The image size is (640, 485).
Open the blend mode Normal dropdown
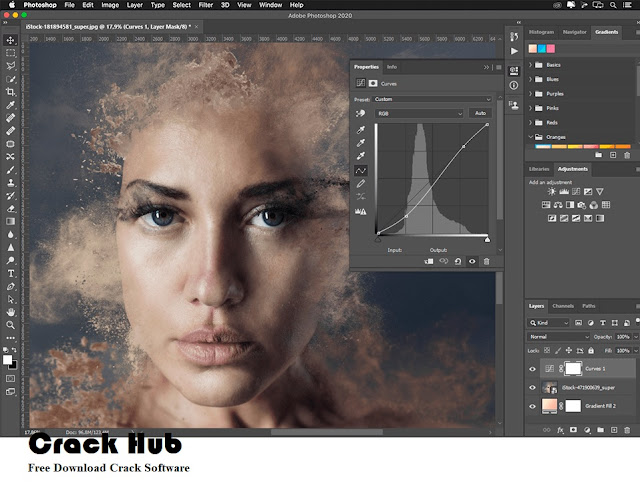coord(558,337)
